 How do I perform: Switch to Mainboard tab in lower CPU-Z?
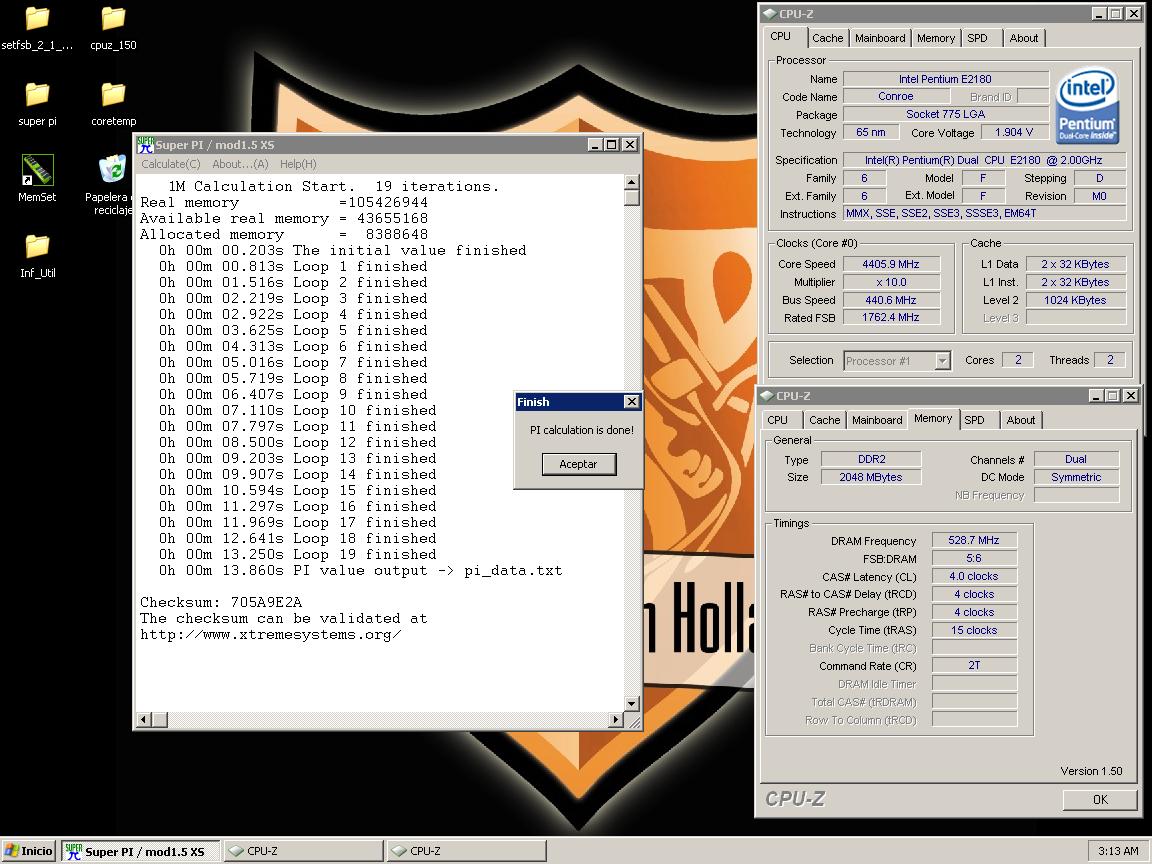coord(876,420)
